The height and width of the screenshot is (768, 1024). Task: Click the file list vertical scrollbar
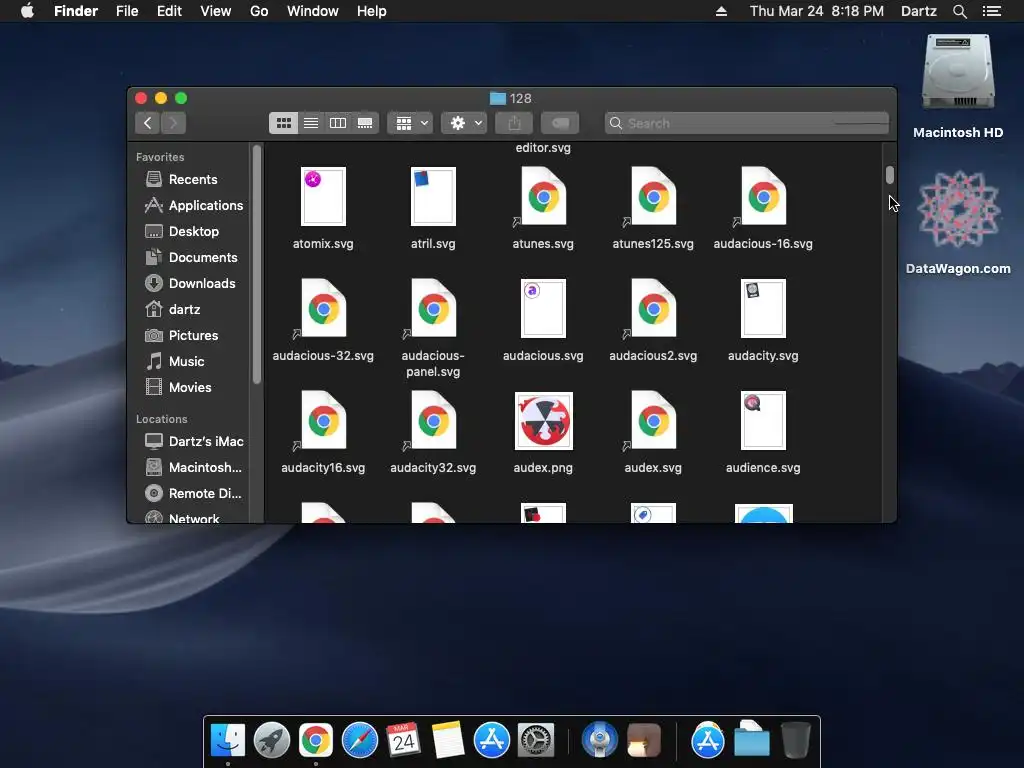pos(889,175)
